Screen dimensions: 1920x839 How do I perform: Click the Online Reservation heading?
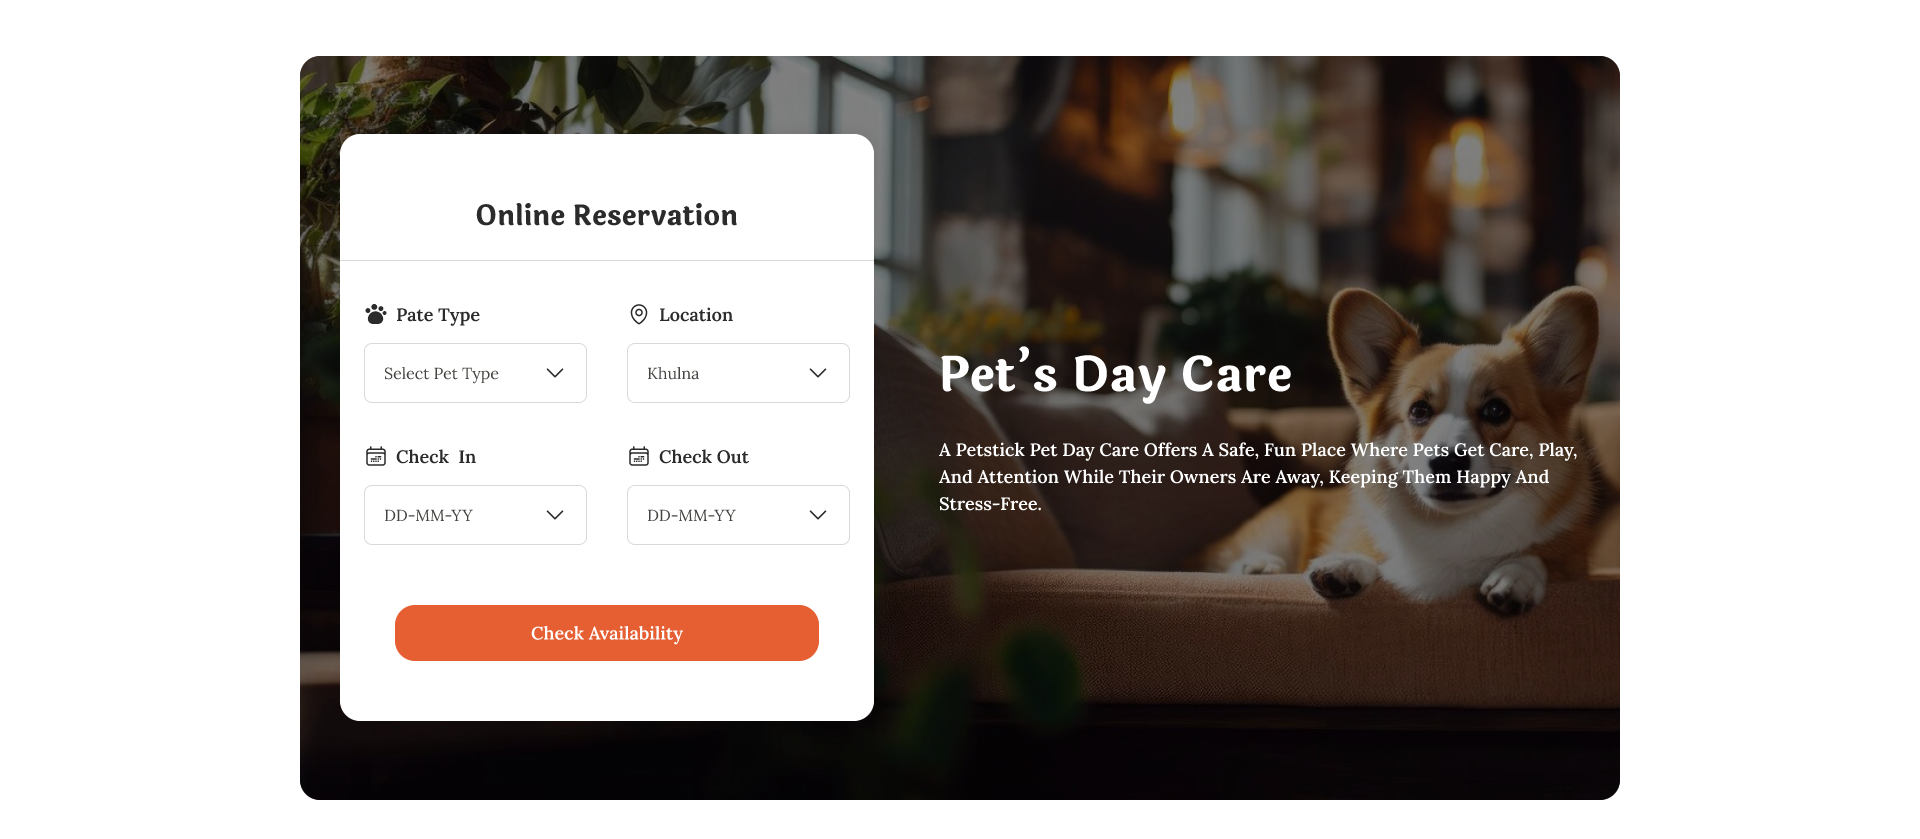coord(607,215)
